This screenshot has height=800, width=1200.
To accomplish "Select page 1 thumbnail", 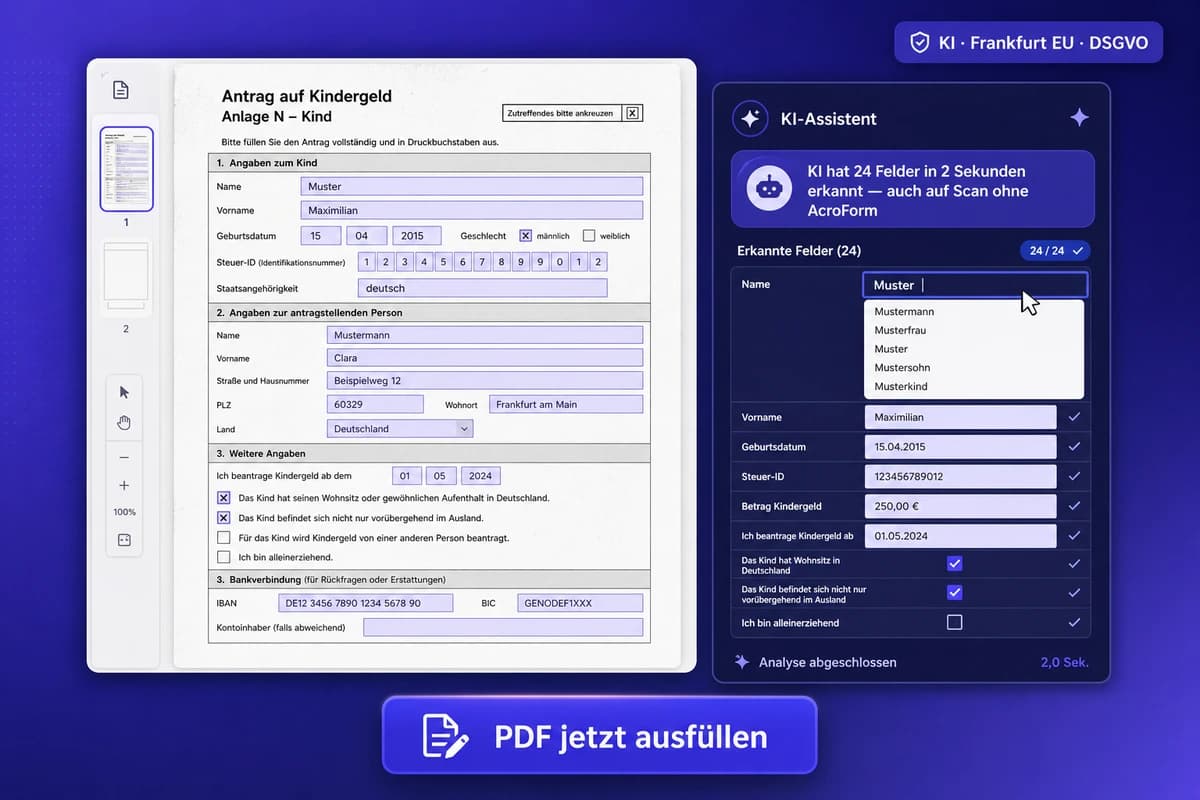I will pyautogui.click(x=126, y=169).
